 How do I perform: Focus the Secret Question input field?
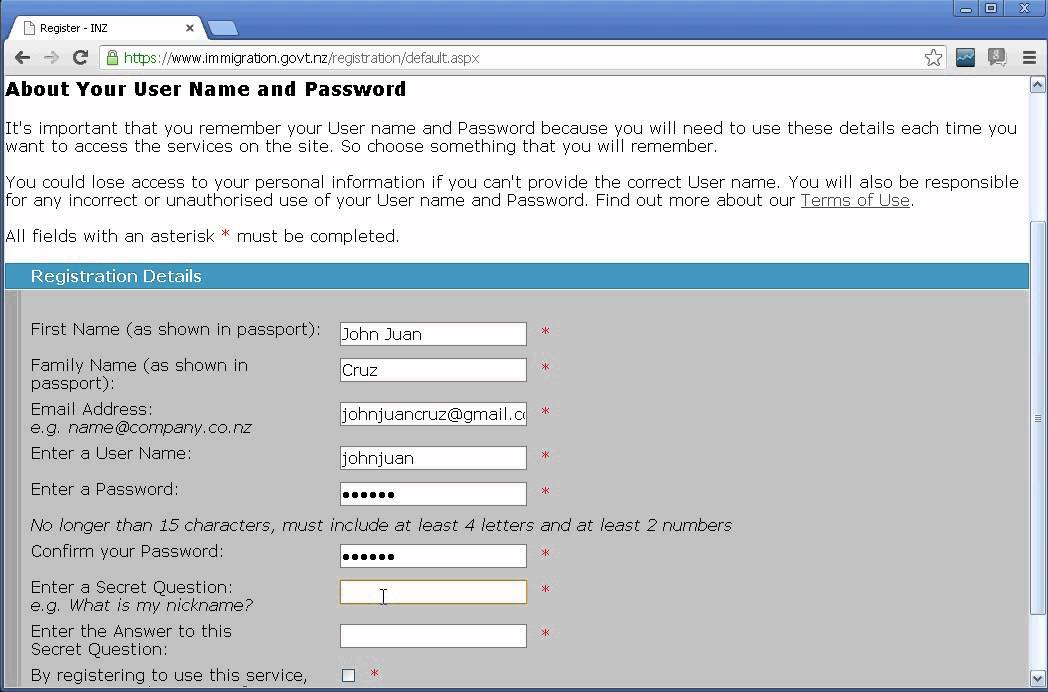point(433,592)
